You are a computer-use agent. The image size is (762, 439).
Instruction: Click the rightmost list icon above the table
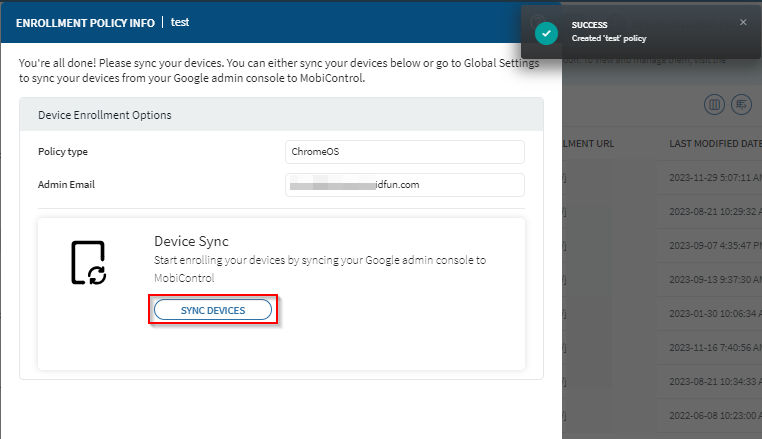point(742,104)
